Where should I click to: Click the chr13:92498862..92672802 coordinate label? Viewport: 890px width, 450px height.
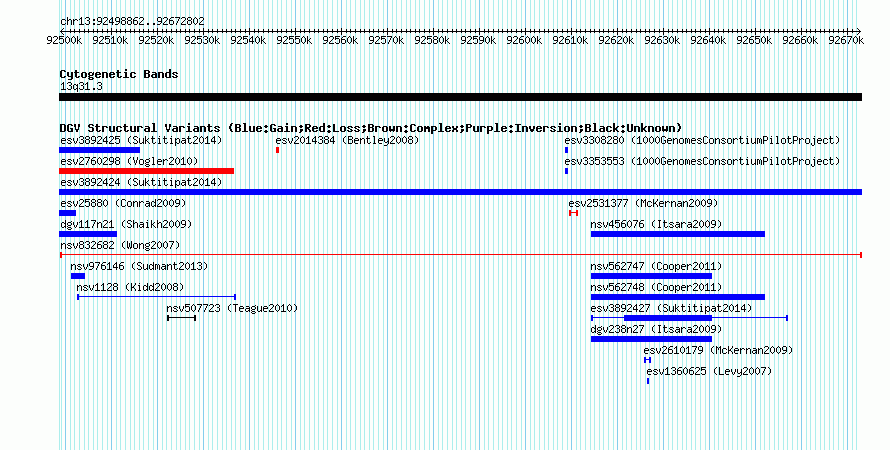[132, 21]
